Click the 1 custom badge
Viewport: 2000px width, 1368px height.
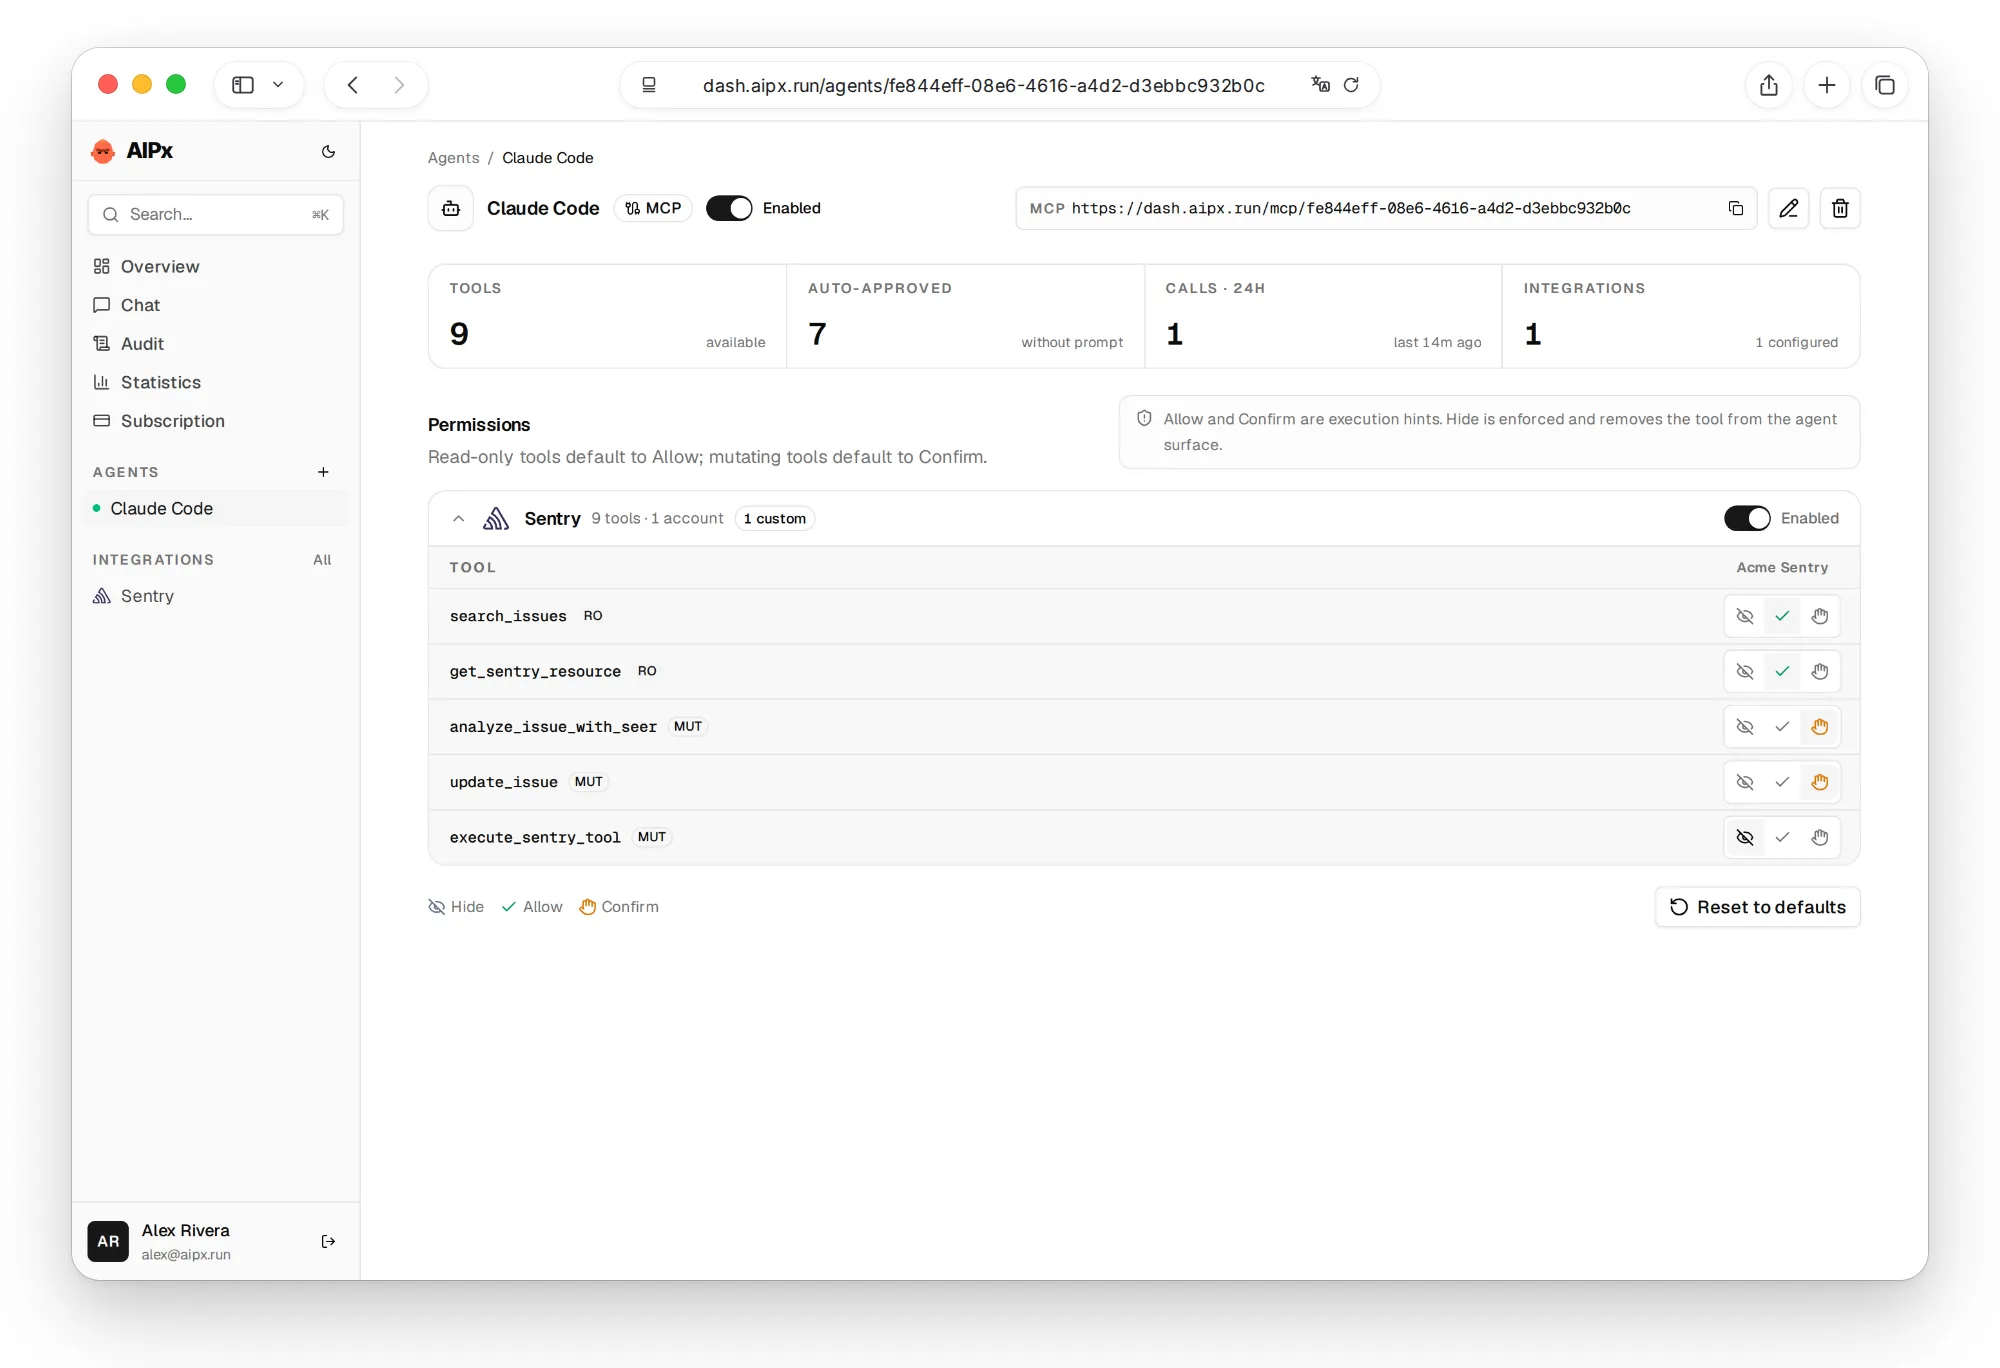[x=775, y=518]
